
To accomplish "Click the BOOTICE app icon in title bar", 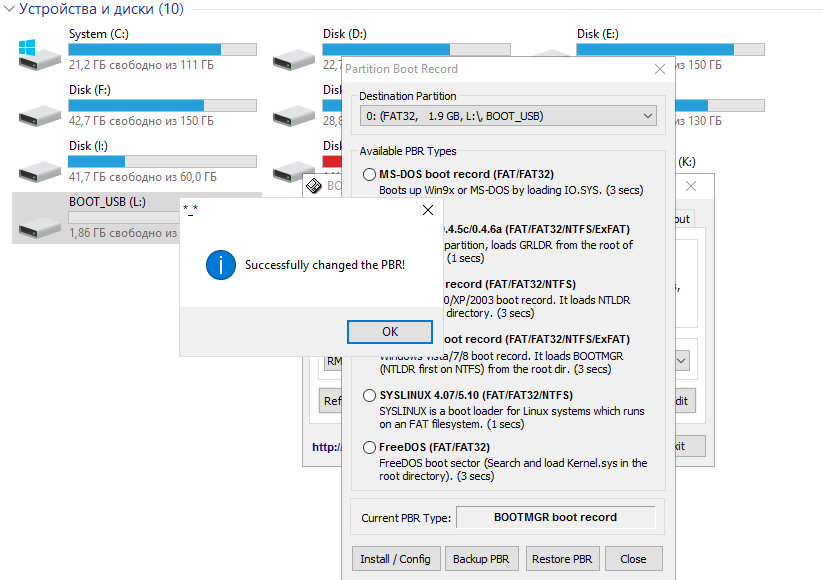I will [314, 186].
